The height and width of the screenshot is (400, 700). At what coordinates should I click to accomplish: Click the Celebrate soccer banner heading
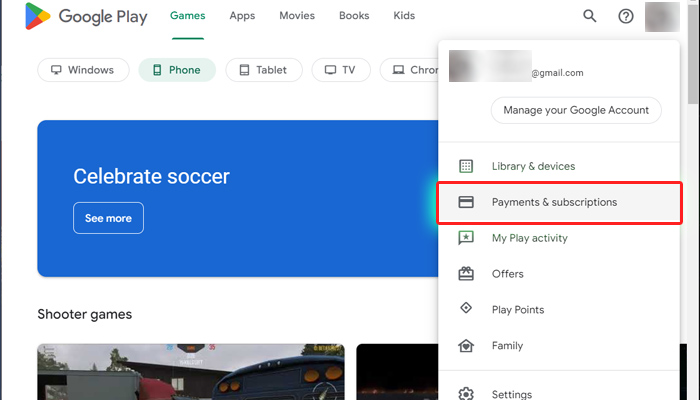[151, 176]
